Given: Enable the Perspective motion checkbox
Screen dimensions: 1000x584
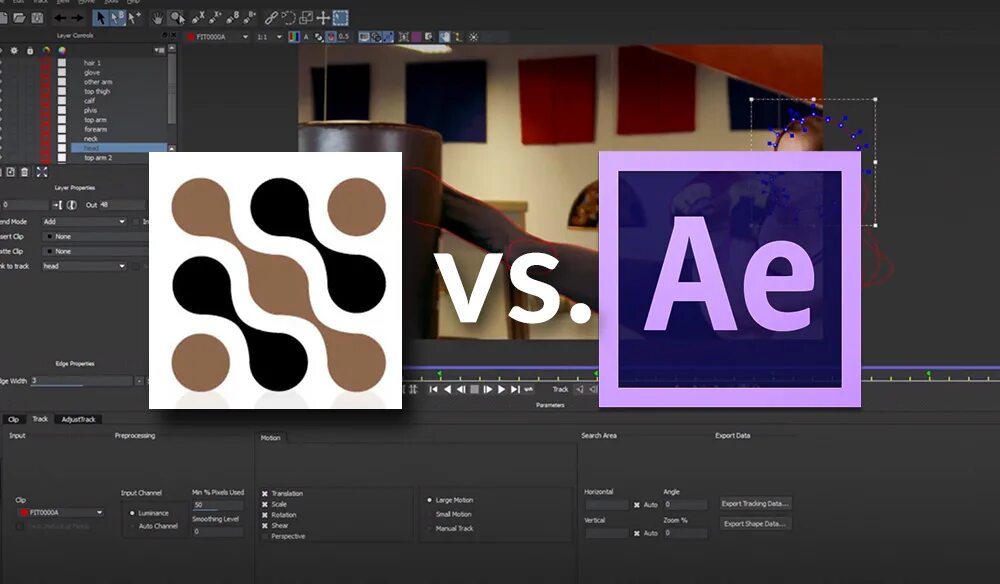Looking at the screenshot, I should click(x=265, y=537).
